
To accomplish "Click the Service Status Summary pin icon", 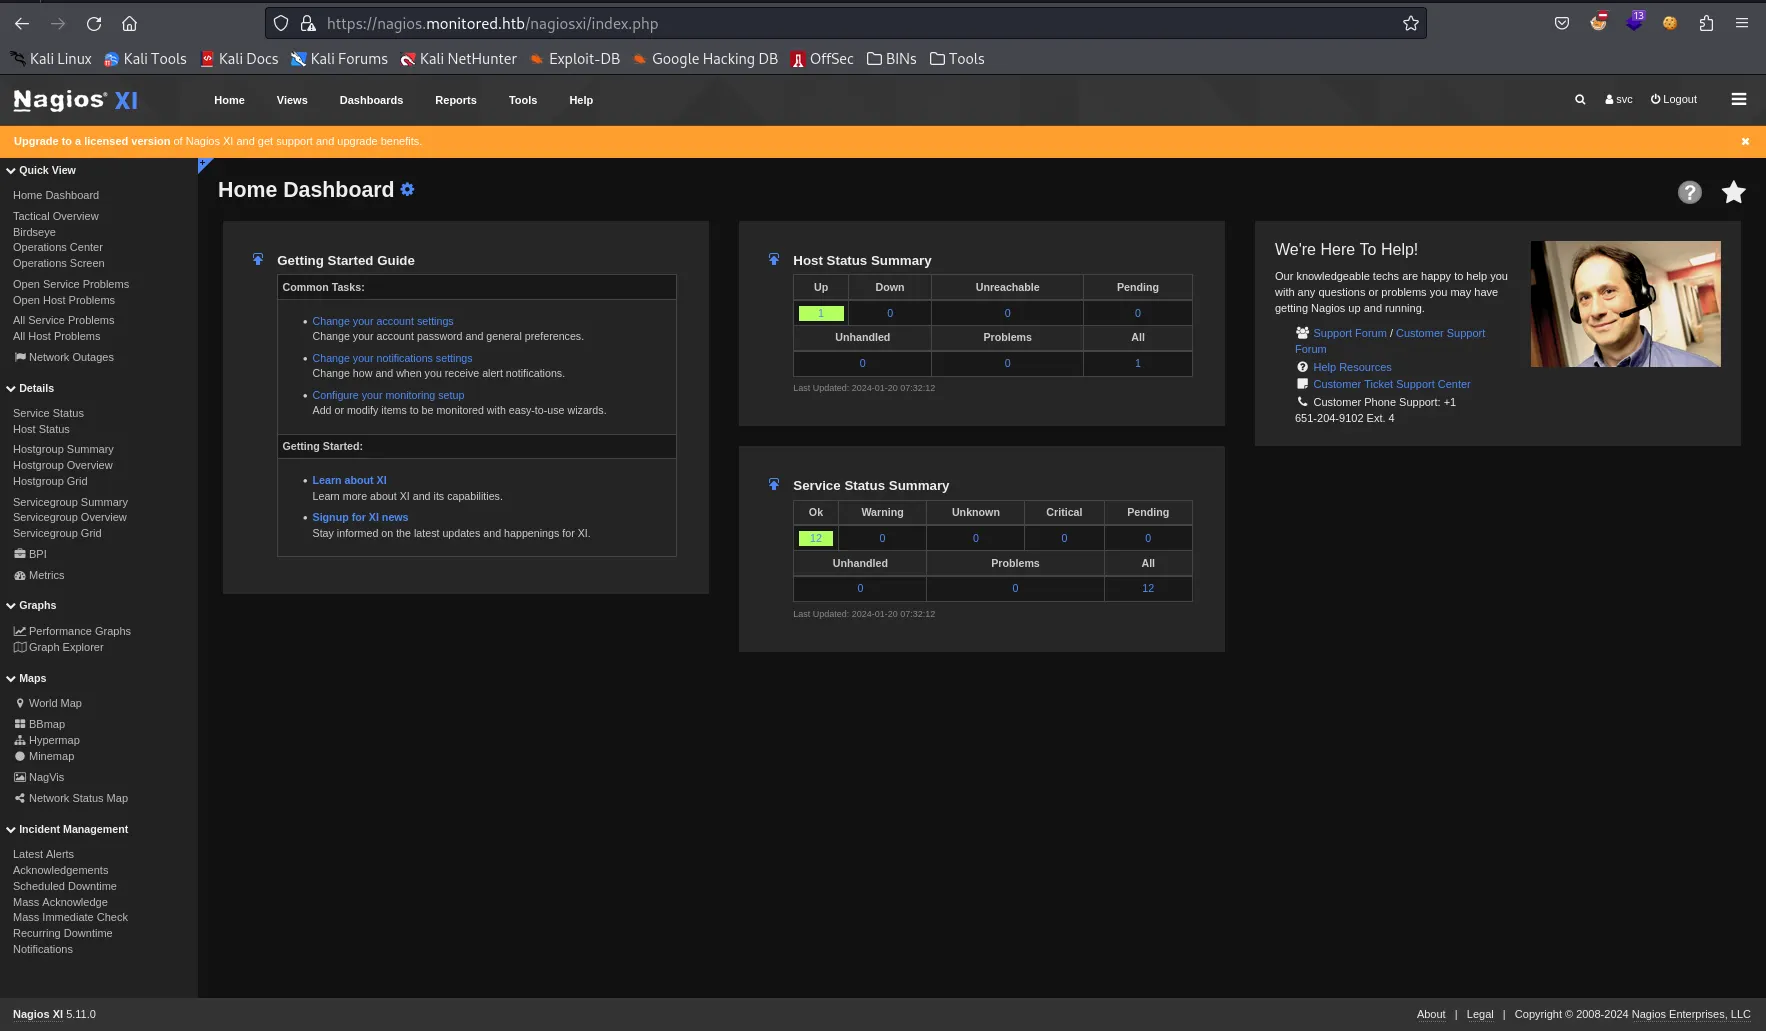I will click(773, 485).
